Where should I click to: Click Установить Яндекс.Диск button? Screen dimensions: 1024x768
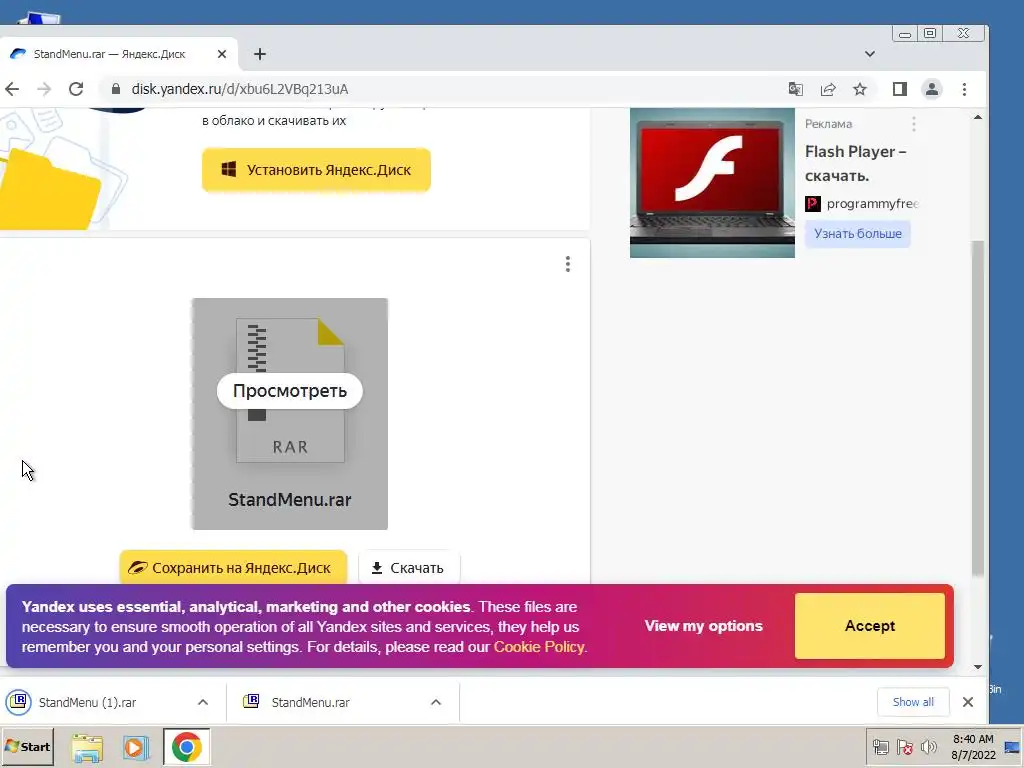click(316, 170)
